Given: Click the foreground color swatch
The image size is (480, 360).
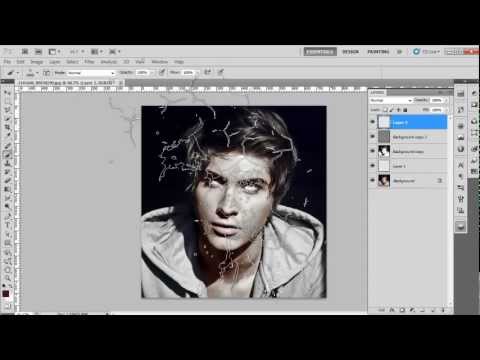Looking at the screenshot, I should click(x=6, y=294).
